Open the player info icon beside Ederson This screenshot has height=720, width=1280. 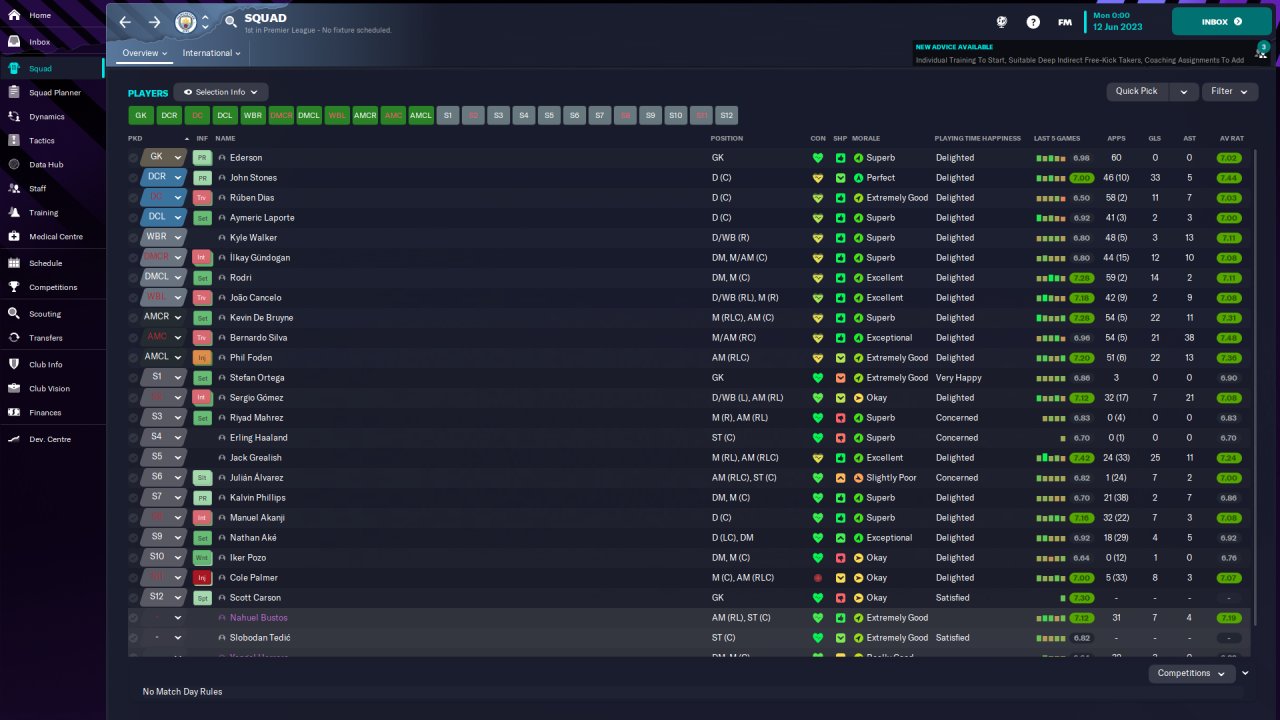point(222,158)
